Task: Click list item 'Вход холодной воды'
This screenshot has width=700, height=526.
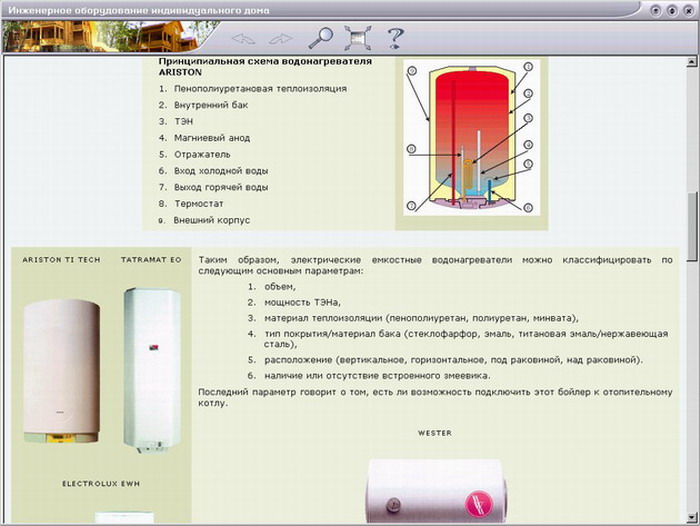Action: point(221,171)
